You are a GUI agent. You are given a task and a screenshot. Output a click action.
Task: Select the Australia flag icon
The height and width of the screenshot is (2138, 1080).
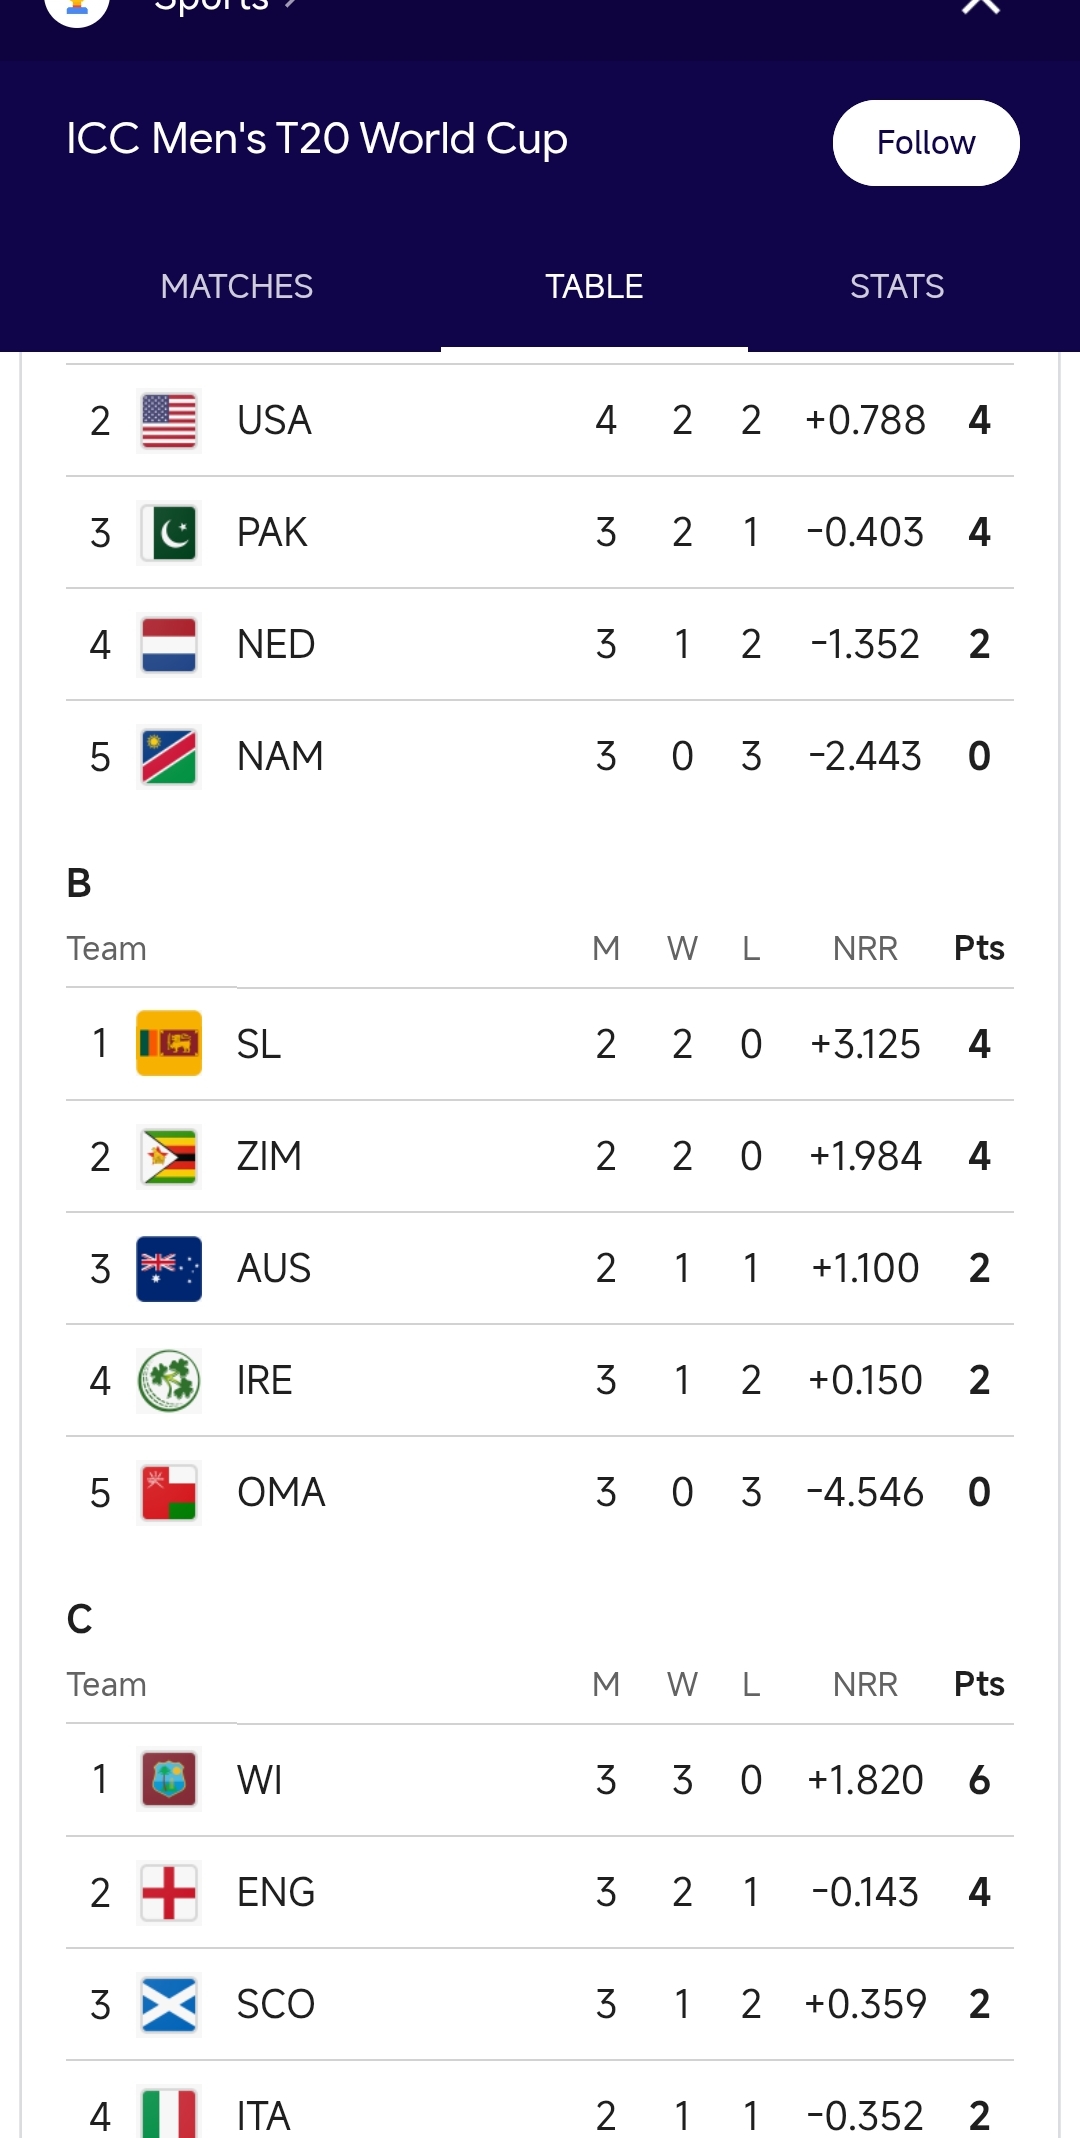click(x=169, y=1269)
